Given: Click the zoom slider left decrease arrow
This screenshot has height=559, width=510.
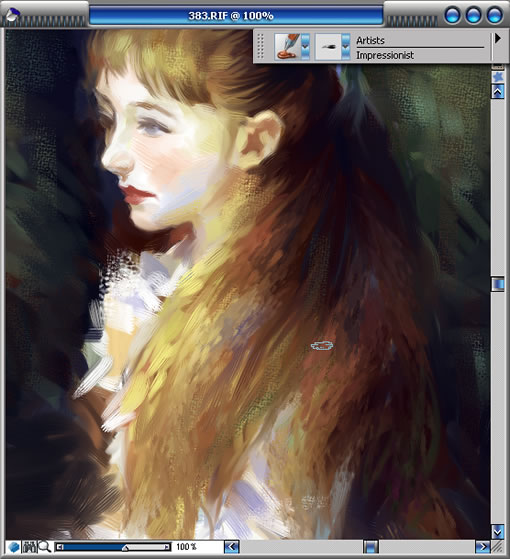Looking at the screenshot, I should (60, 547).
